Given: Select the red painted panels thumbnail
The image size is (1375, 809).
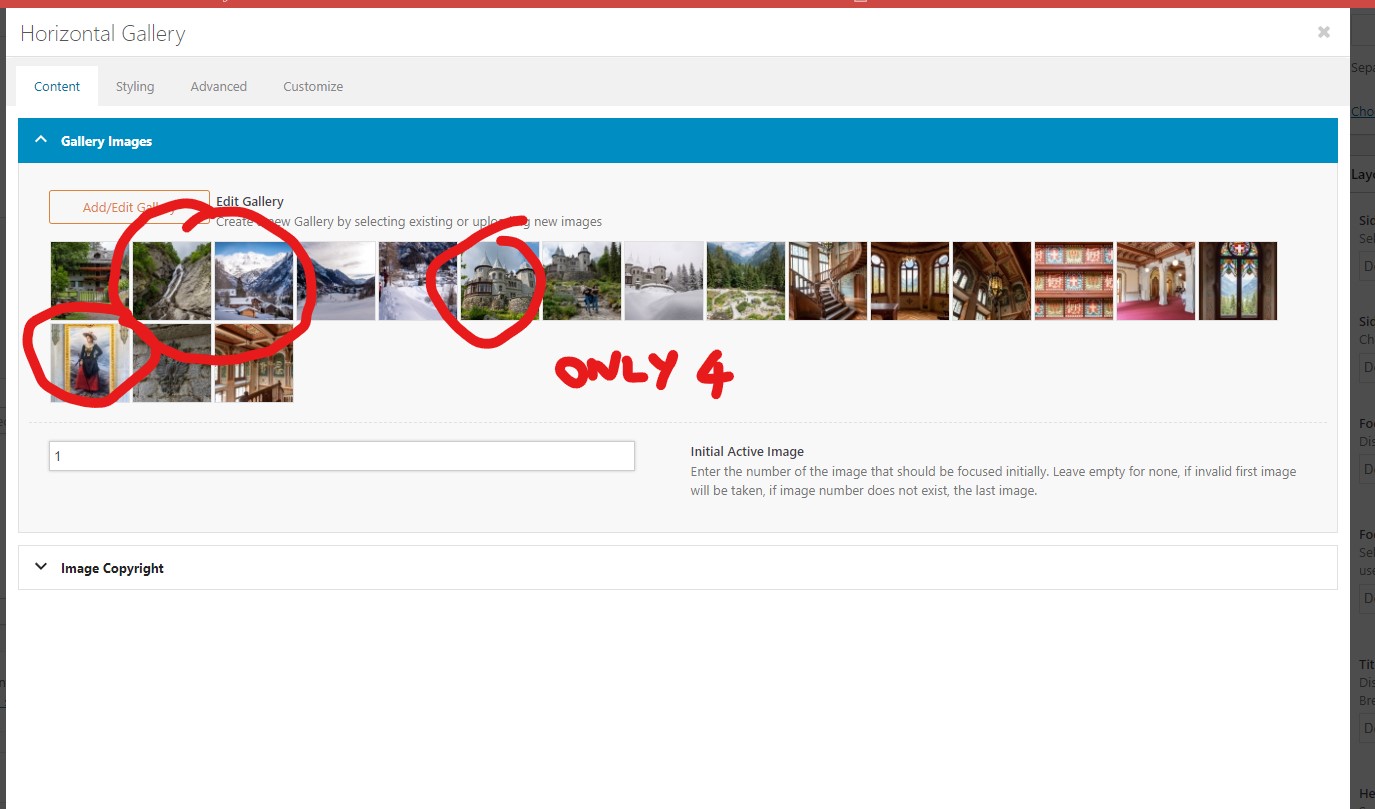Looking at the screenshot, I should click(1074, 281).
